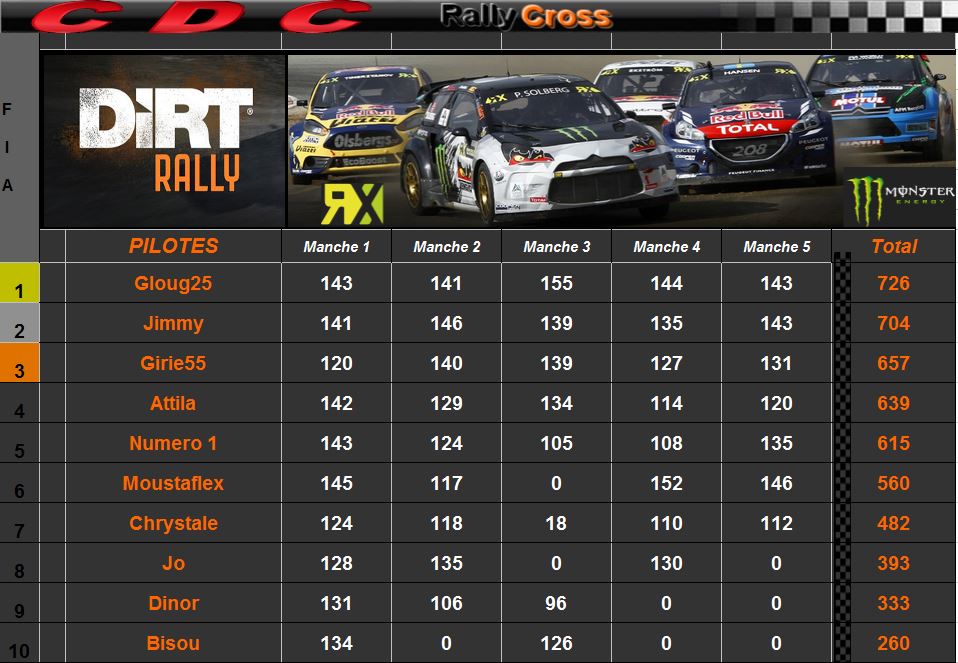
Task: Click Chrystale's Manche 2 score 118
Action: 447,523
